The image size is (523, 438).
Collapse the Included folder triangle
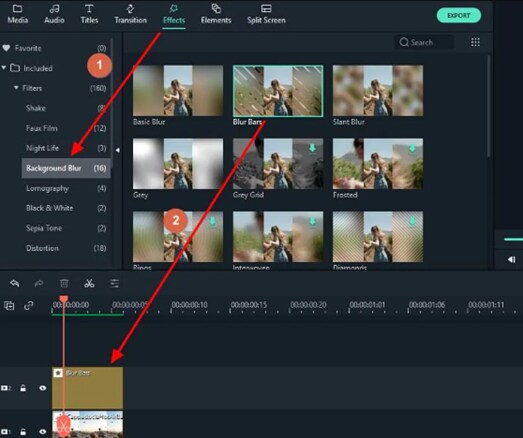[x=4, y=68]
